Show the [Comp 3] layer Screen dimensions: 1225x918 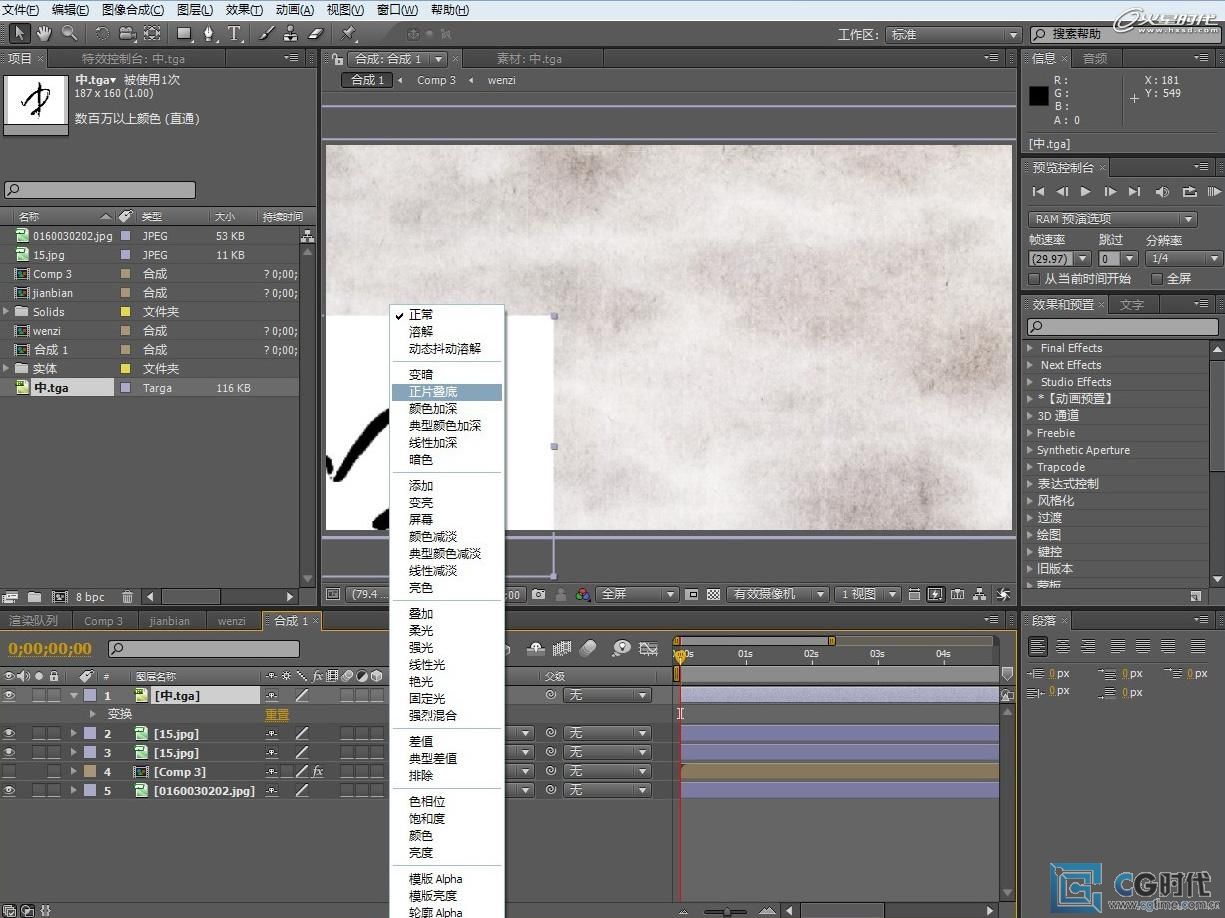coord(9,771)
